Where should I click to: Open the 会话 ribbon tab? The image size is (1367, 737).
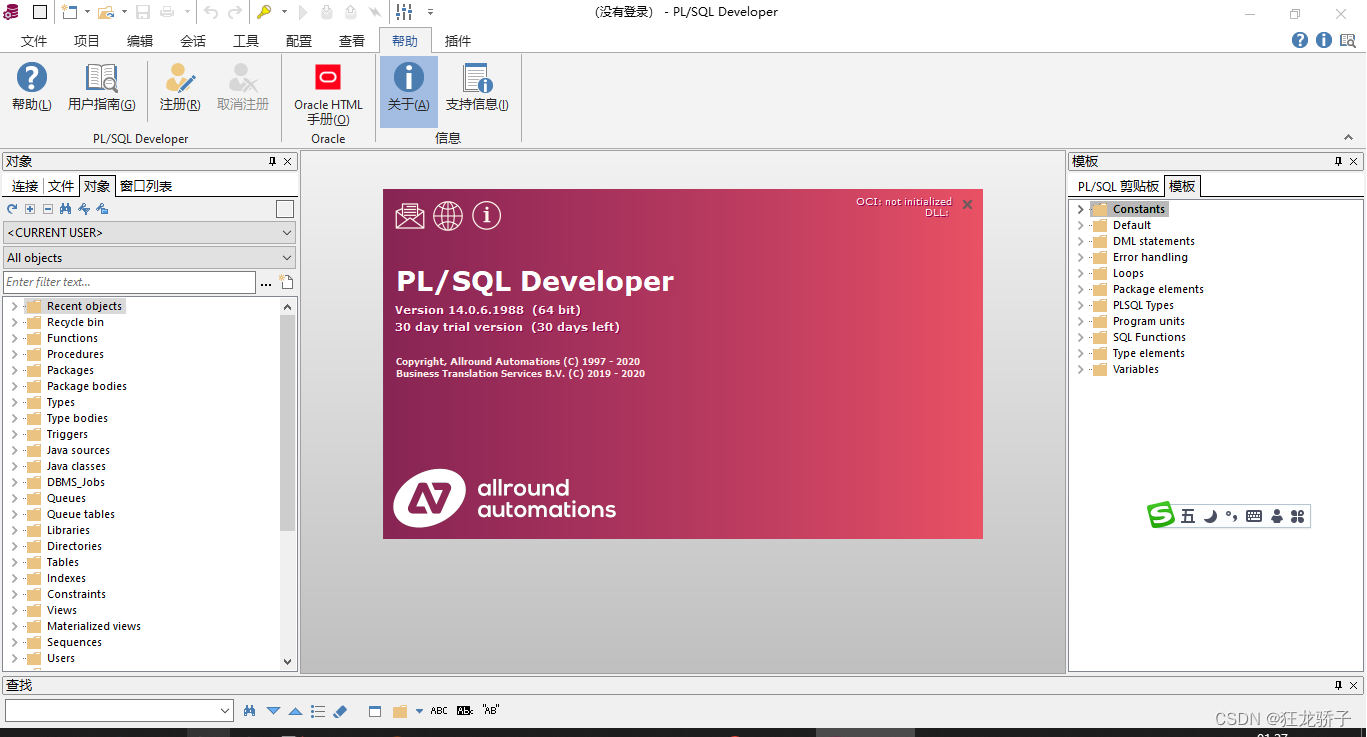click(193, 41)
